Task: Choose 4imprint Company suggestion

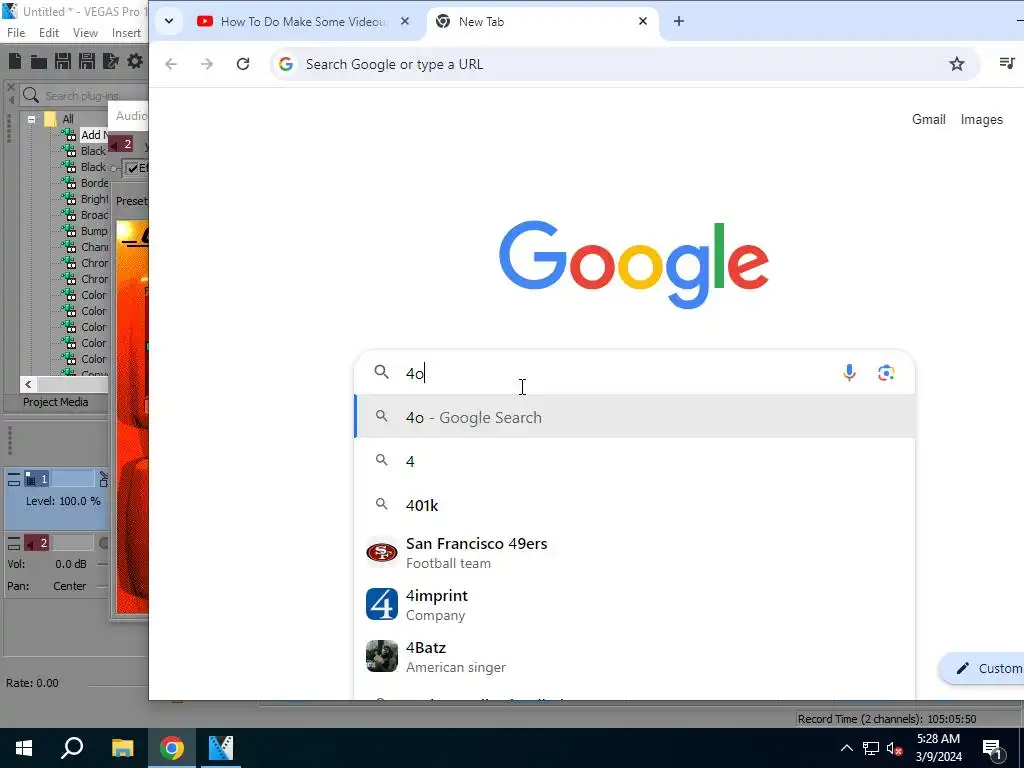Action: (635, 605)
